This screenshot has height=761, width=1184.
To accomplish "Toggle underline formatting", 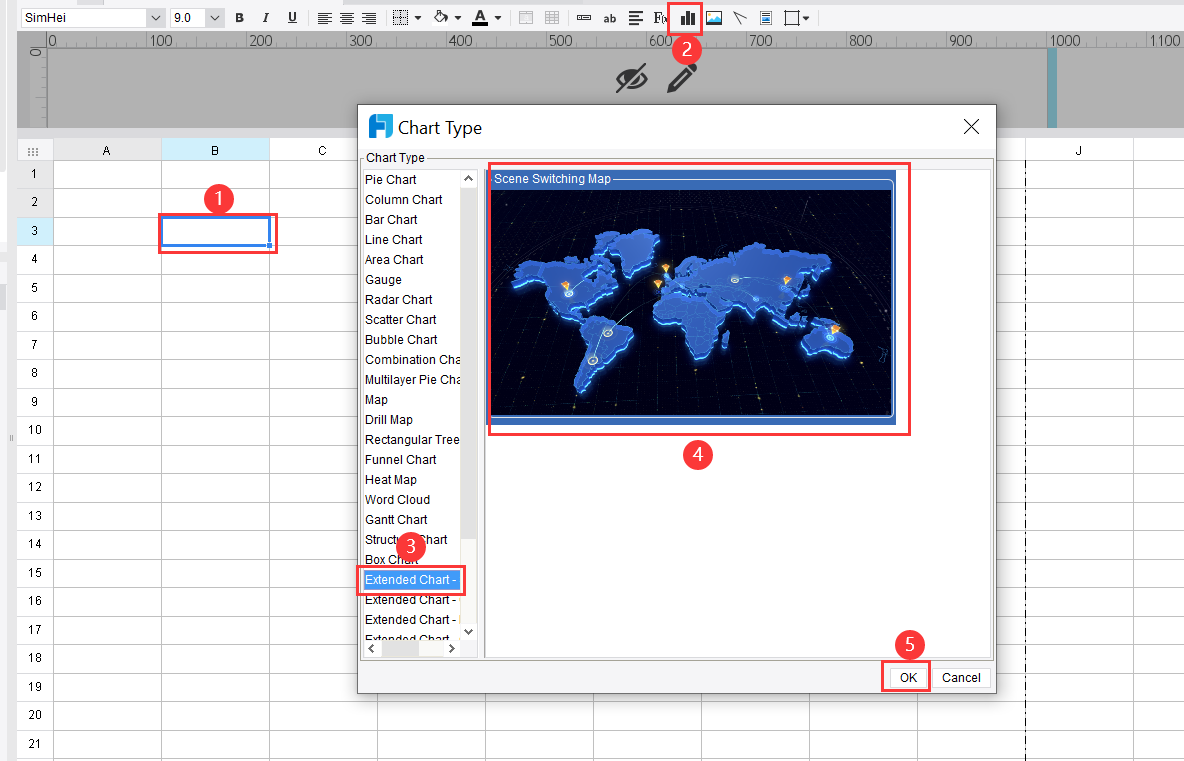I will 290,17.
